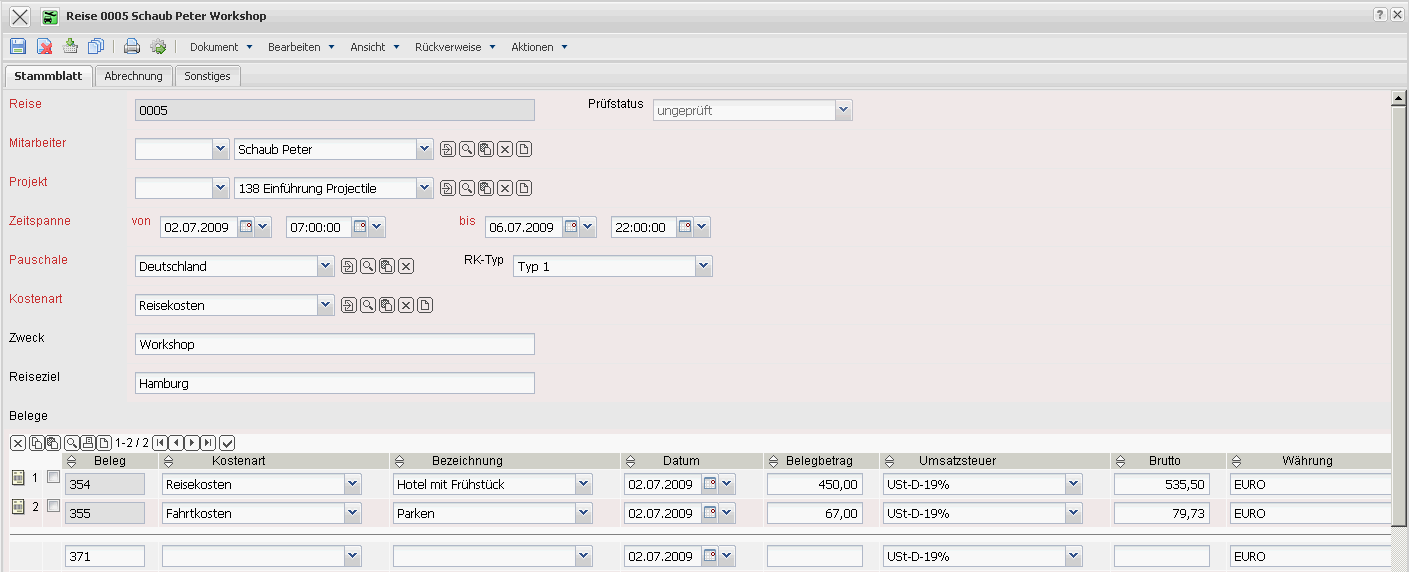Click the magnifier search icon beside Mitarbeiter
The width and height of the screenshot is (1409, 572).
pyautogui.click(x=467, y=150)
